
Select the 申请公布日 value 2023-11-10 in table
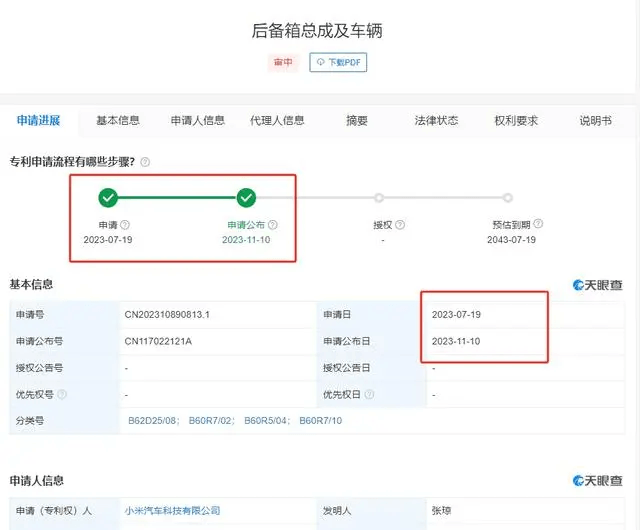(456, 341)
